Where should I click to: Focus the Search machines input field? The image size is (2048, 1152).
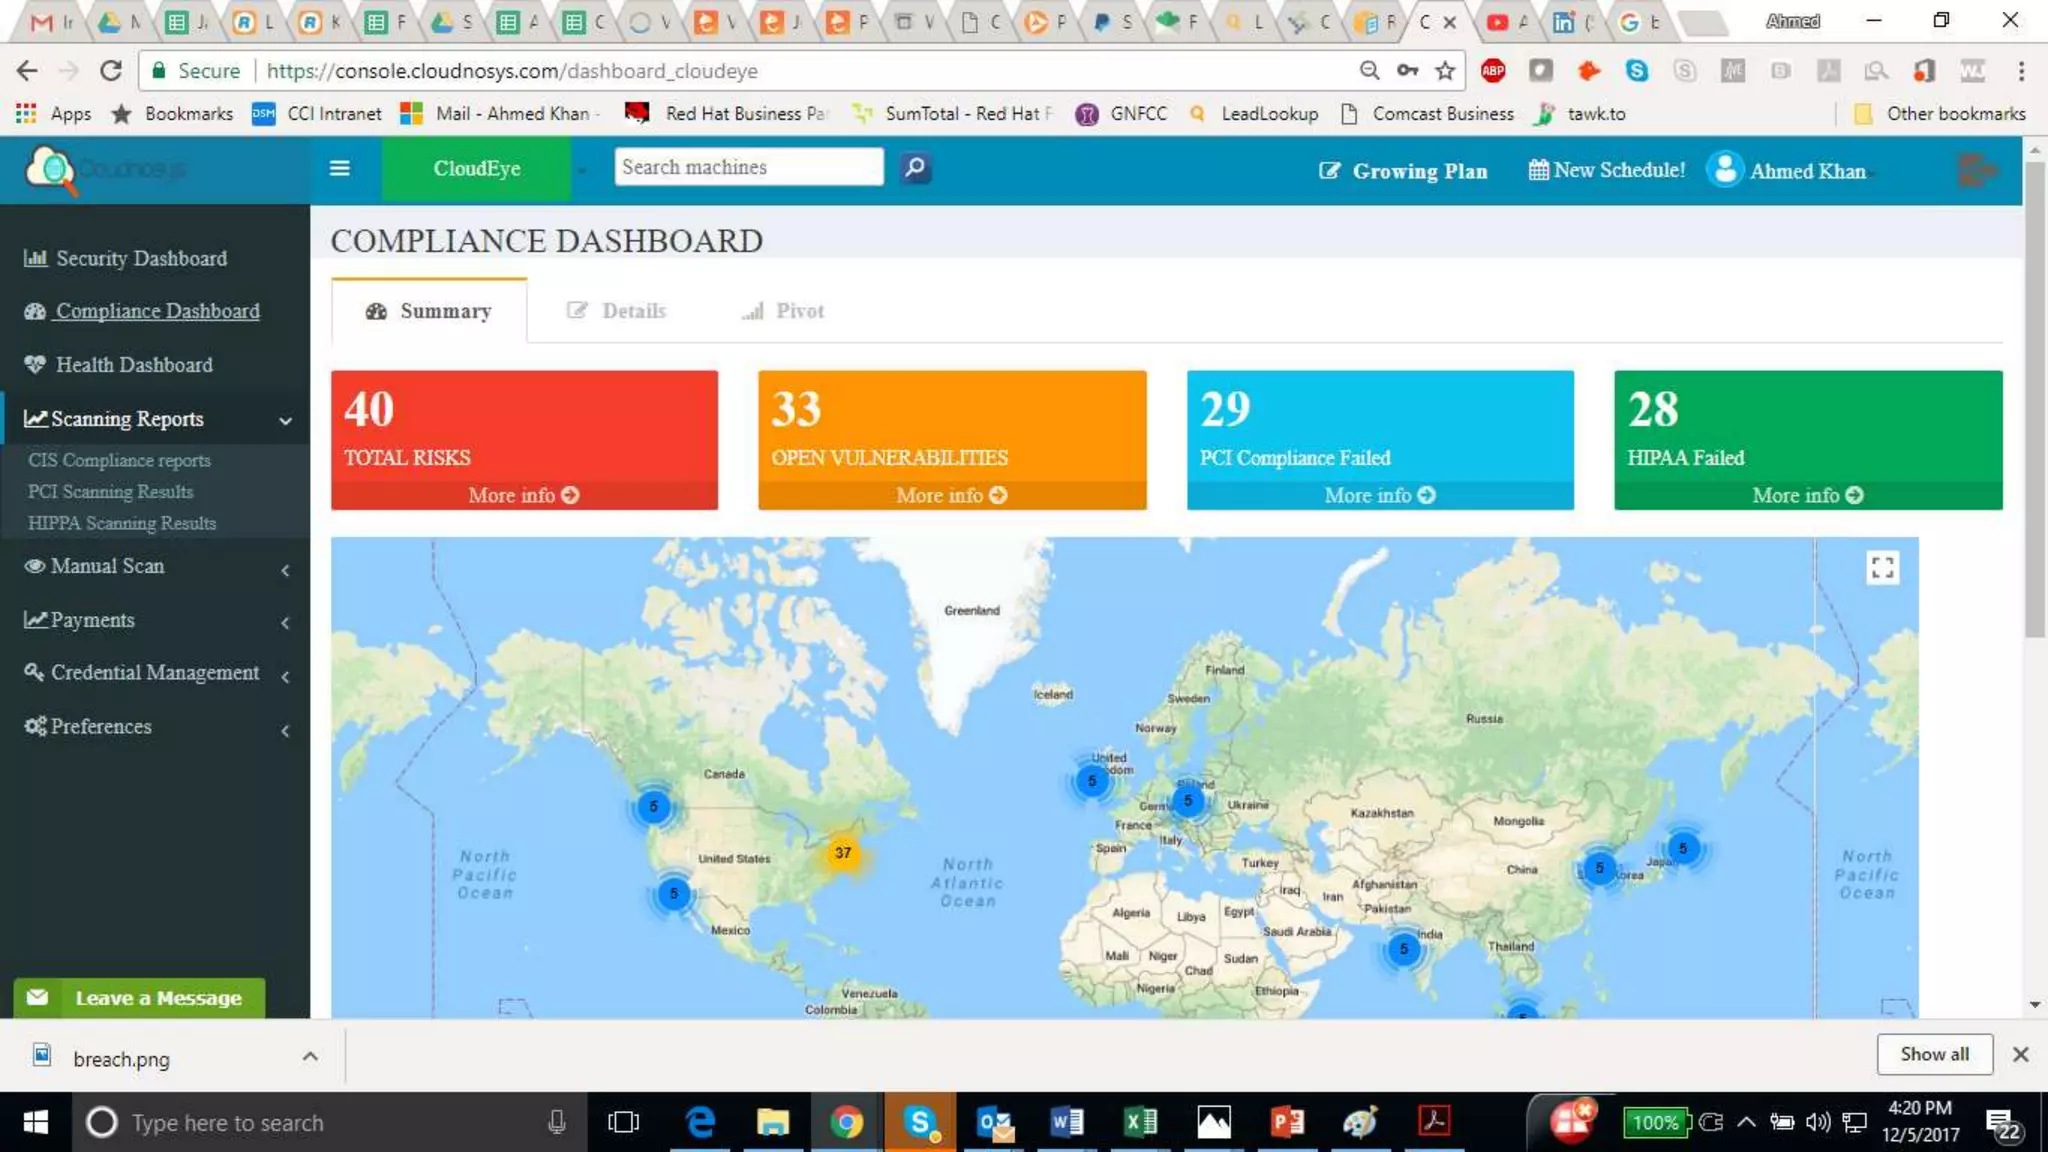(x=748, y=167)
